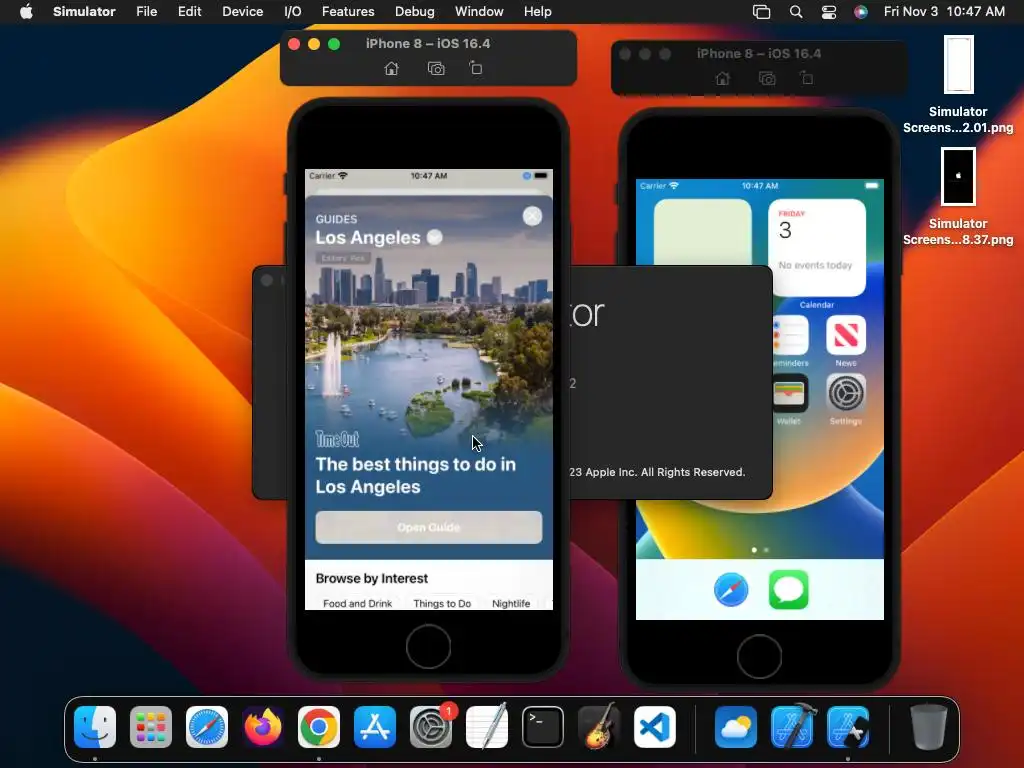Open Xcode from the Dock
Image resolution: width=1024 pixels, height=768 pixels.
pyautogui.click(x=792, y=727)
